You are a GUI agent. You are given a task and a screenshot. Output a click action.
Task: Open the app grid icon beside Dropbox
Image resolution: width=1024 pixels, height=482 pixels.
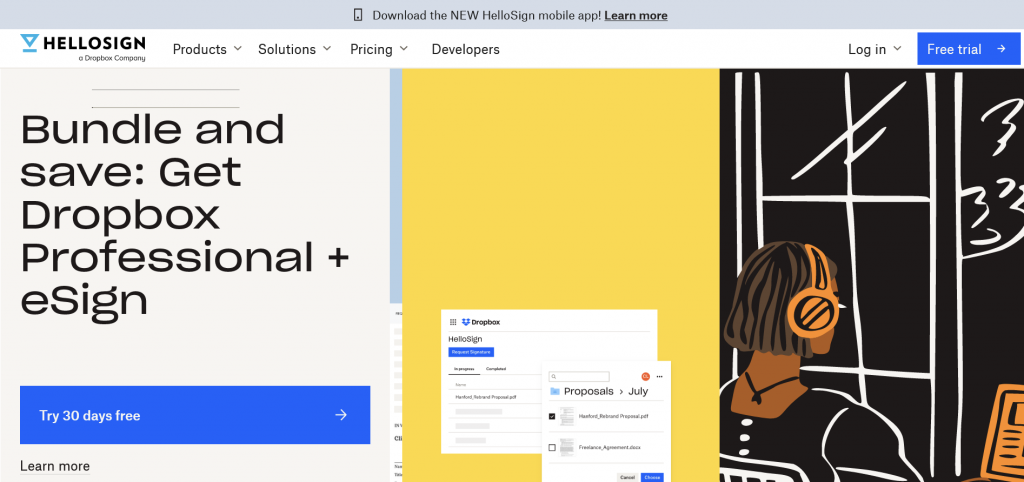pos(452,322)
